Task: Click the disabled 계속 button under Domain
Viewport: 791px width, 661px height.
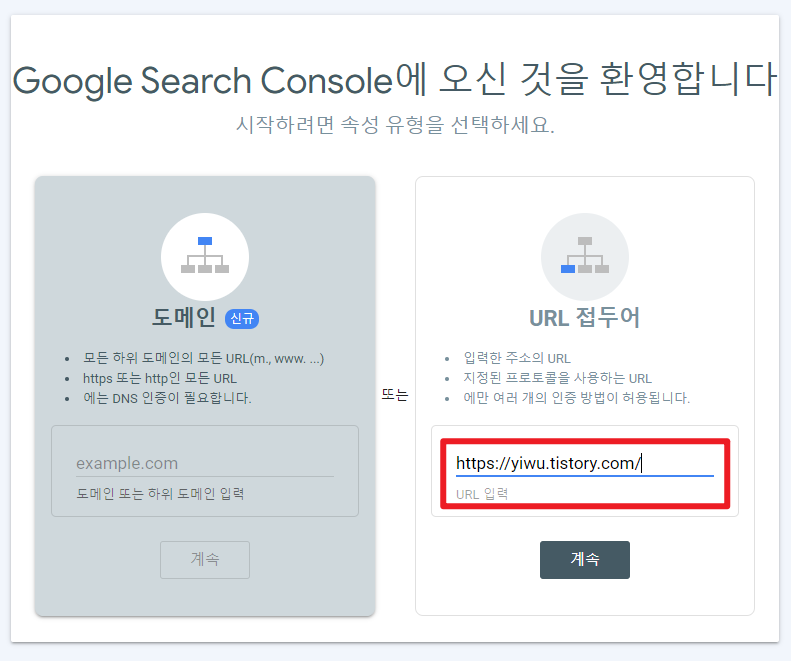Action: tap(205, 560)
